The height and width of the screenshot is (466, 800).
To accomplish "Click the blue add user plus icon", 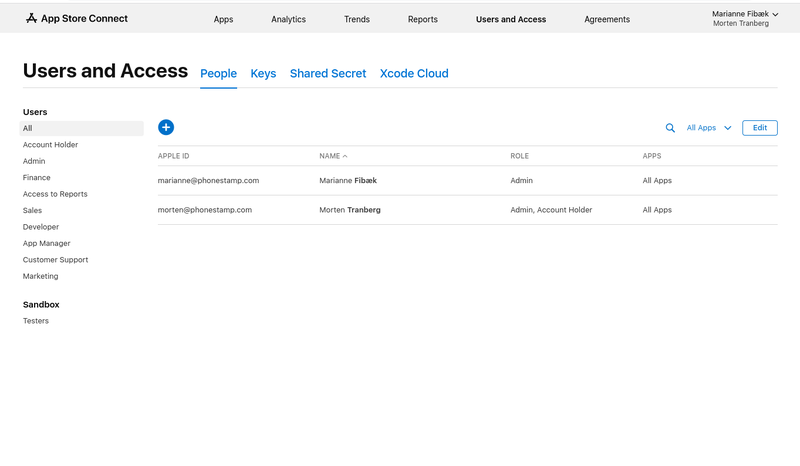I will click(x=166, y=127).
